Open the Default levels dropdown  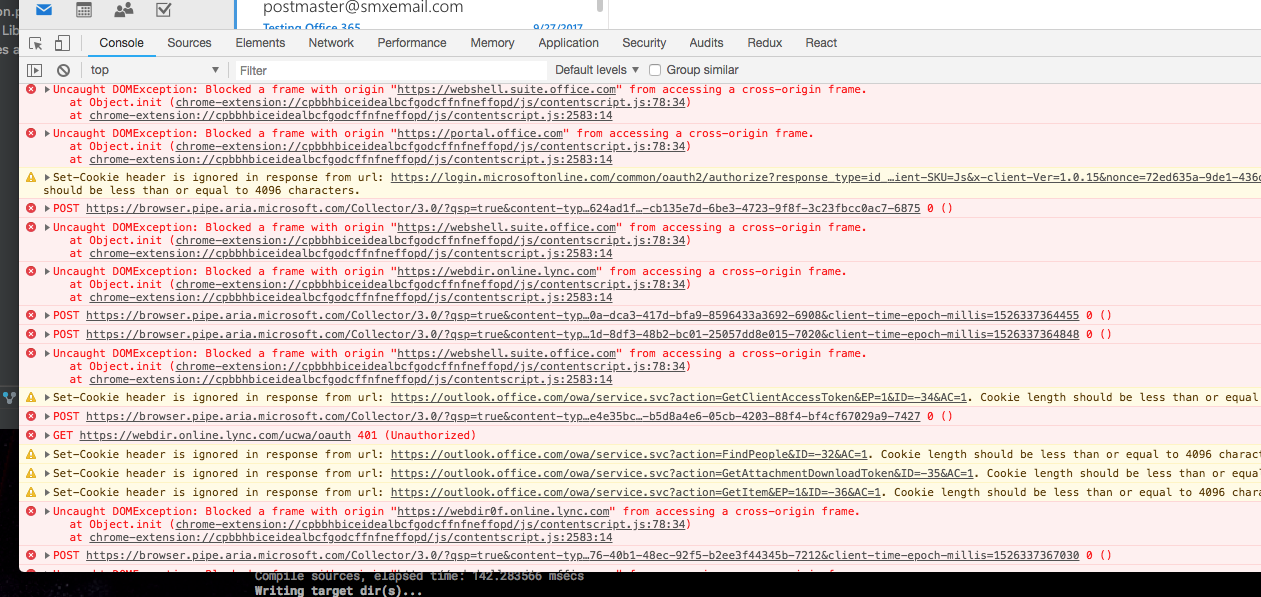click(x=597, y=70)
